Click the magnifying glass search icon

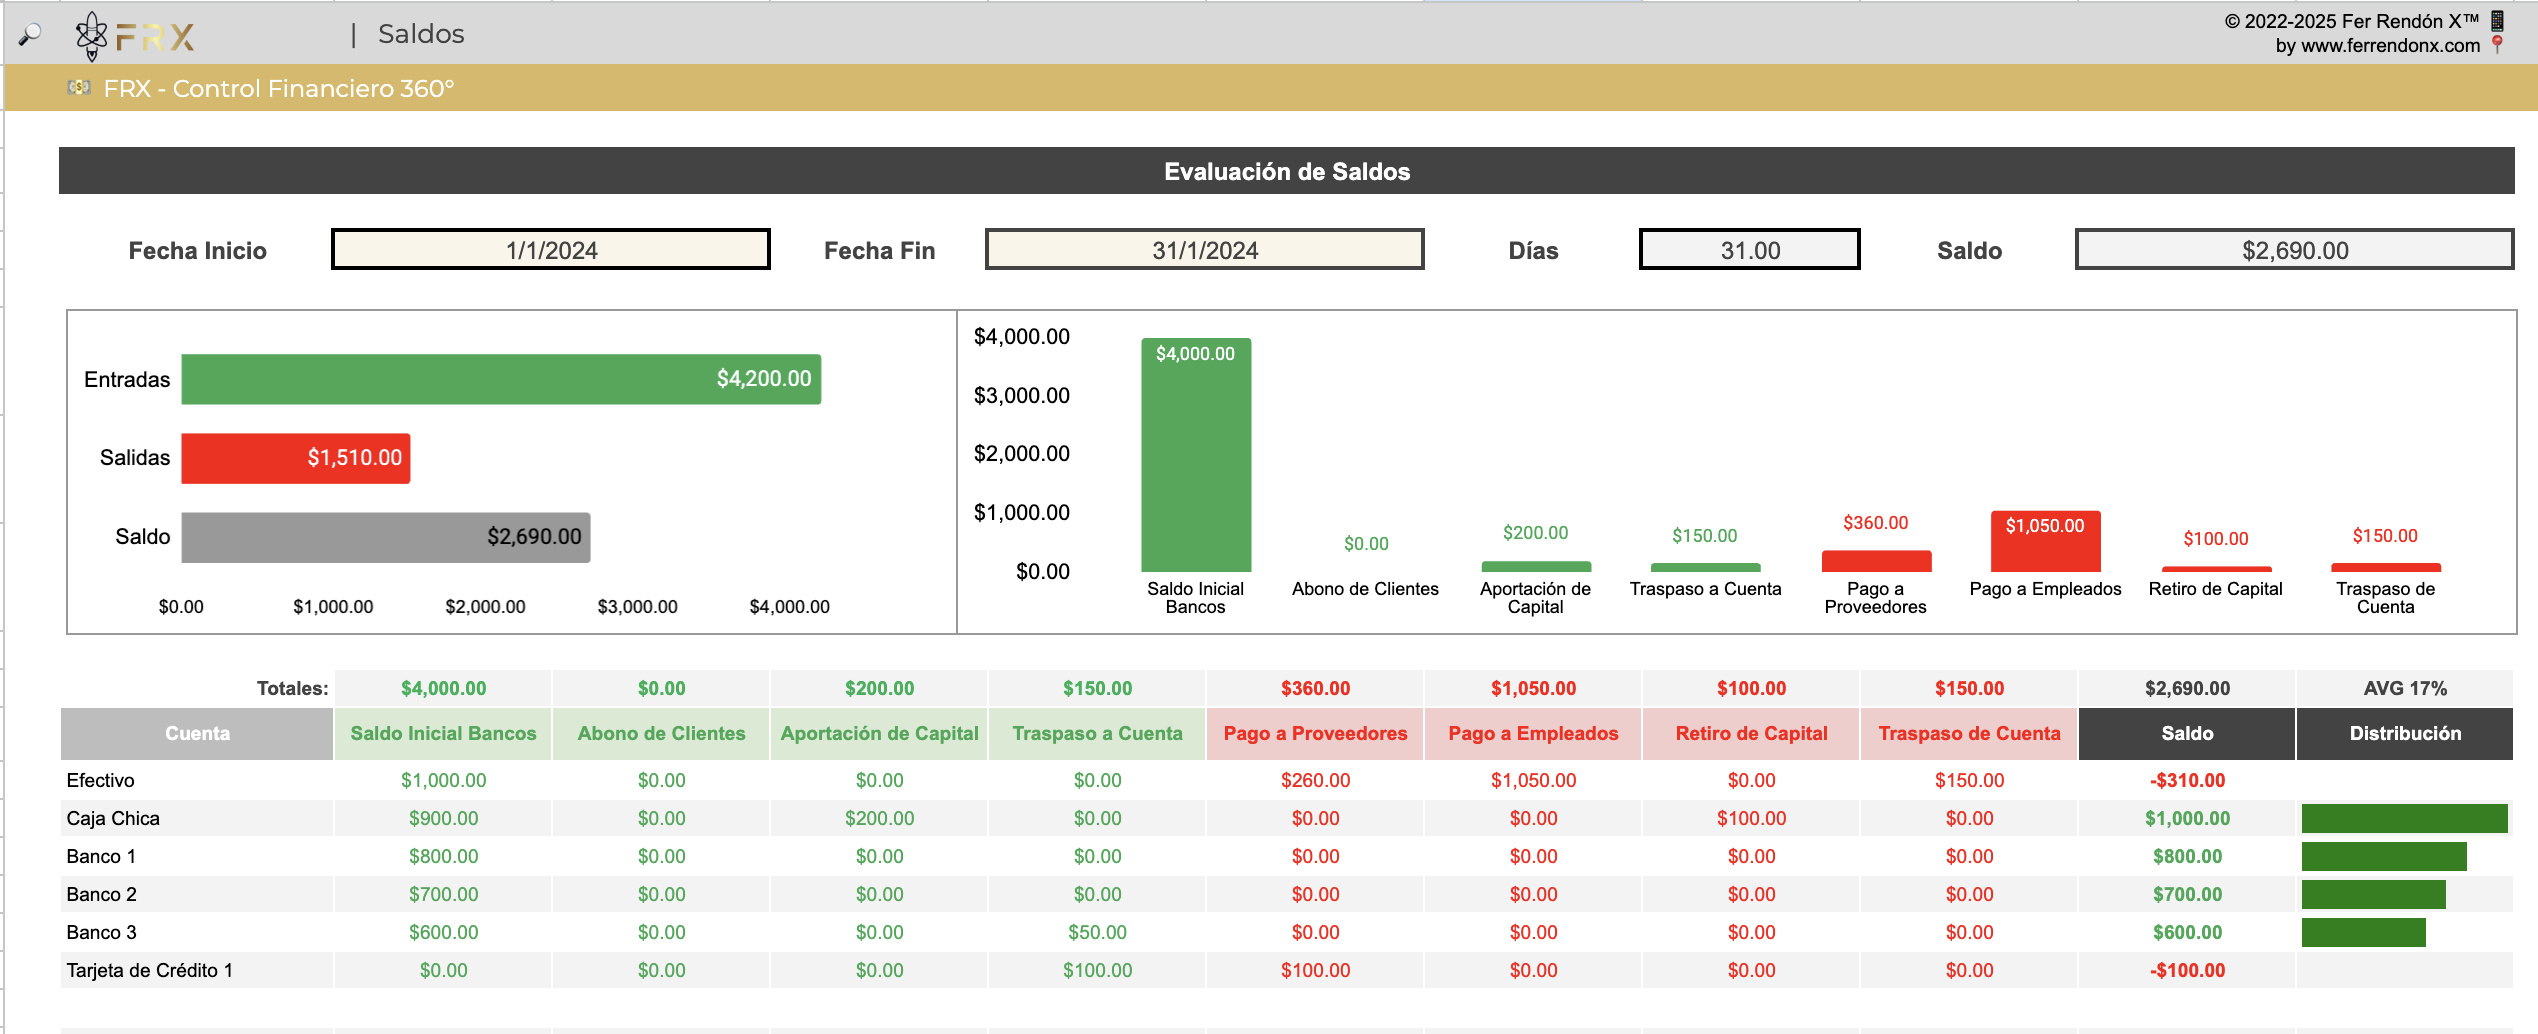tap(30, 35)
